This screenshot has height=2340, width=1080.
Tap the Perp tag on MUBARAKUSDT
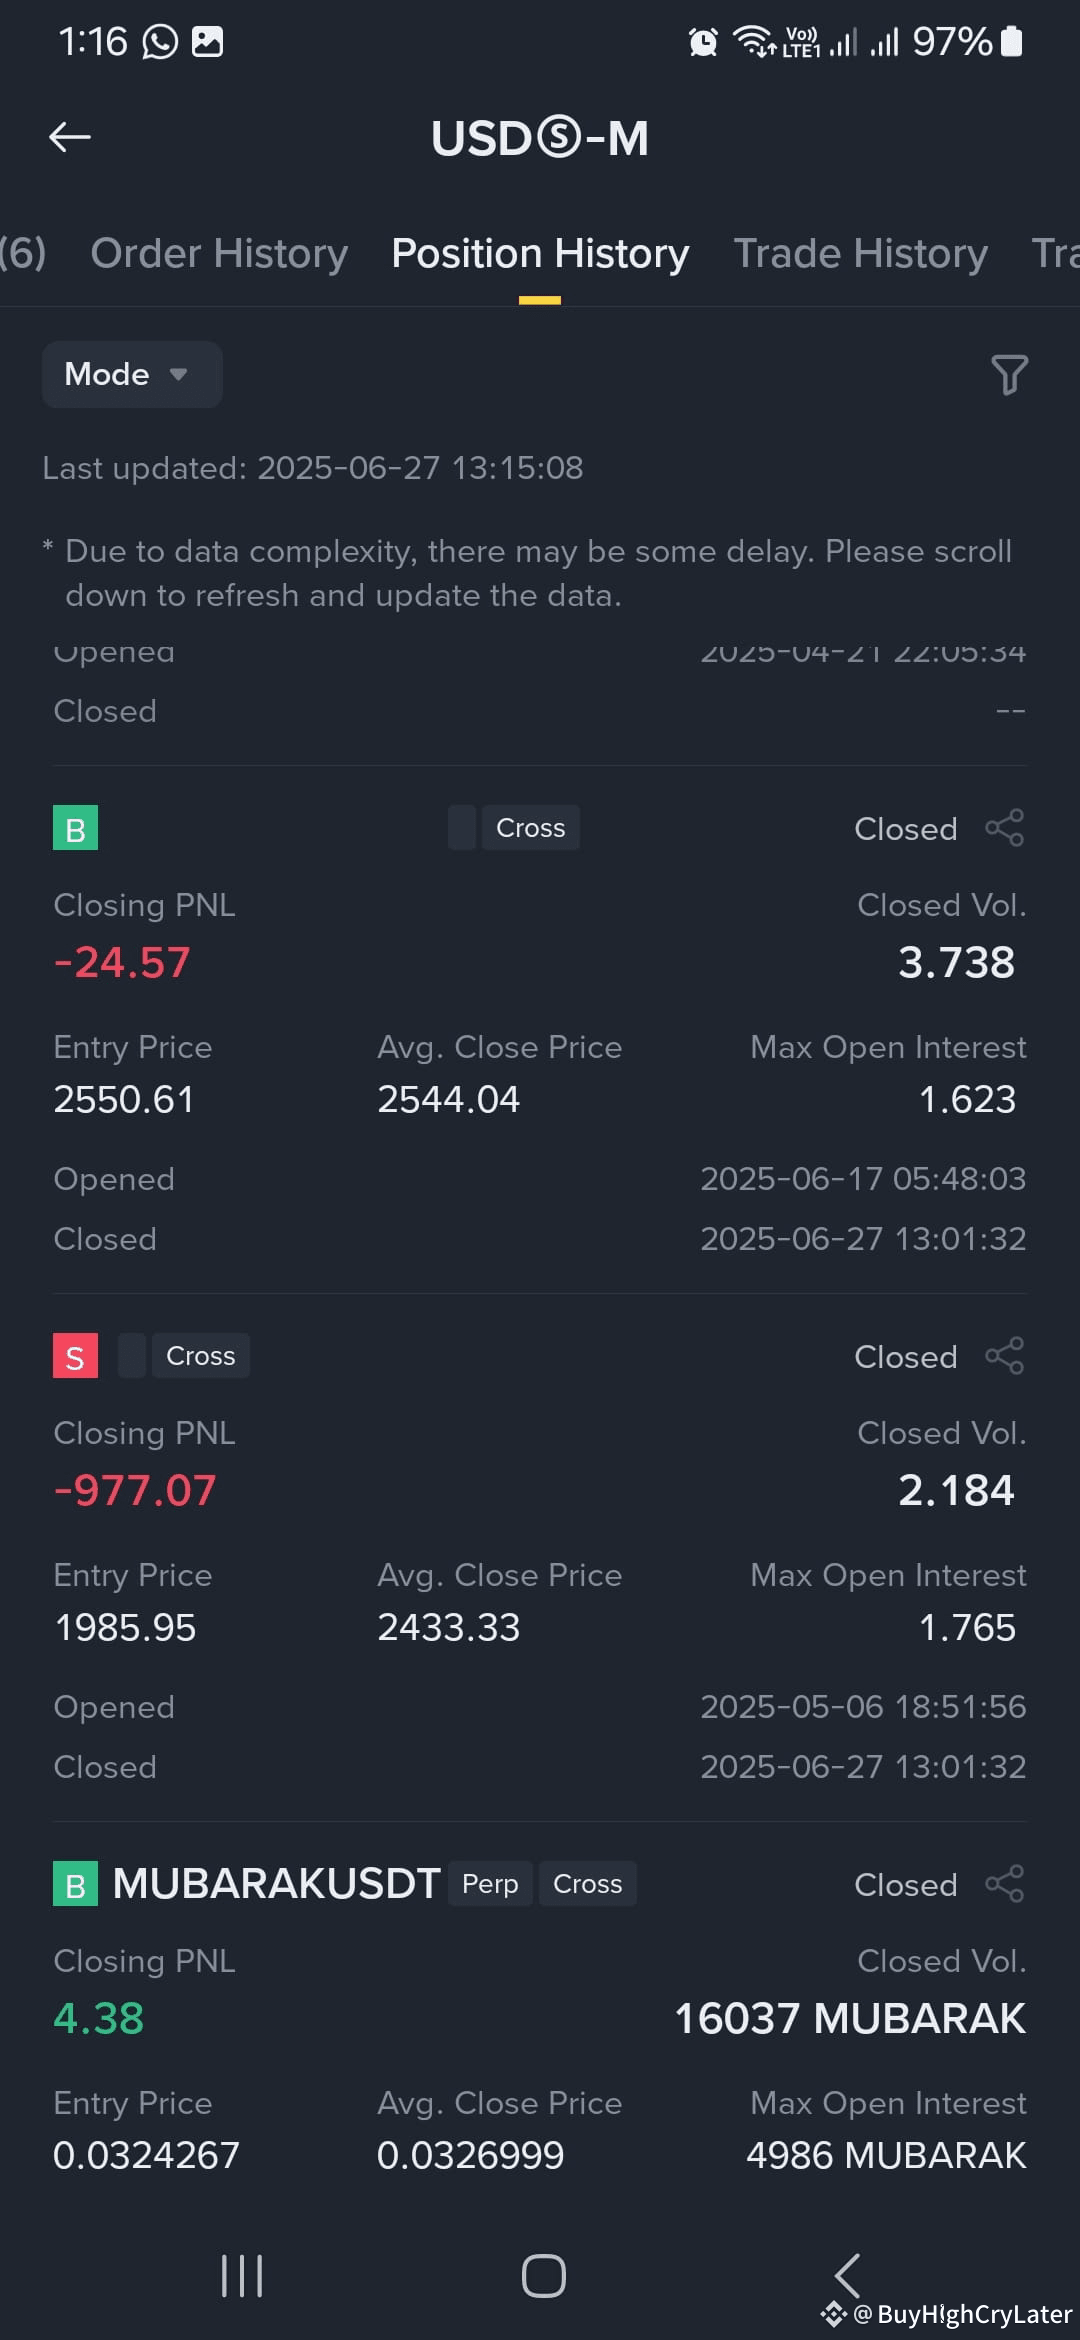click(x=490, y=1884)
